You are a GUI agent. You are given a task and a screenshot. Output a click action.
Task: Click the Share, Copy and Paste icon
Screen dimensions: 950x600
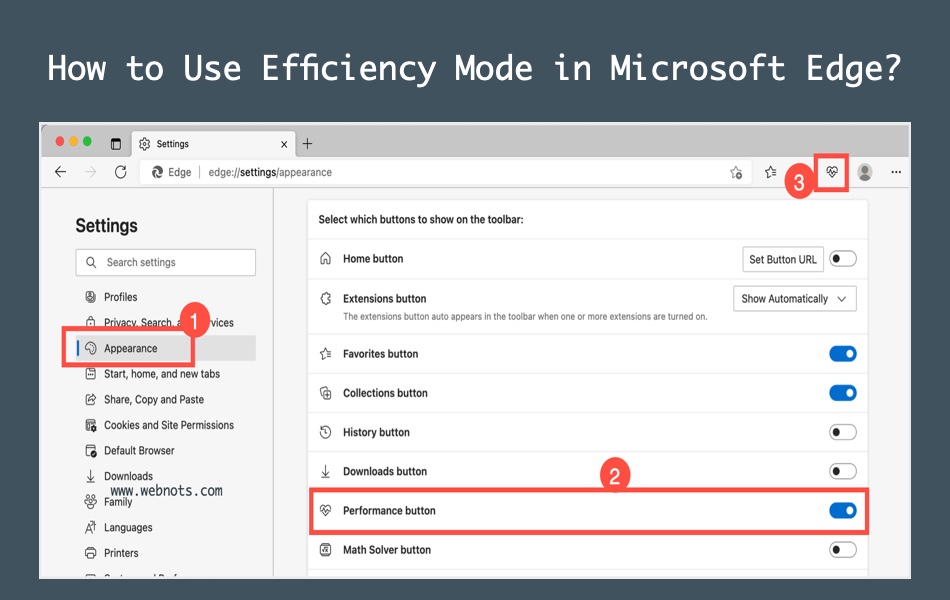(x=90, y=399)
